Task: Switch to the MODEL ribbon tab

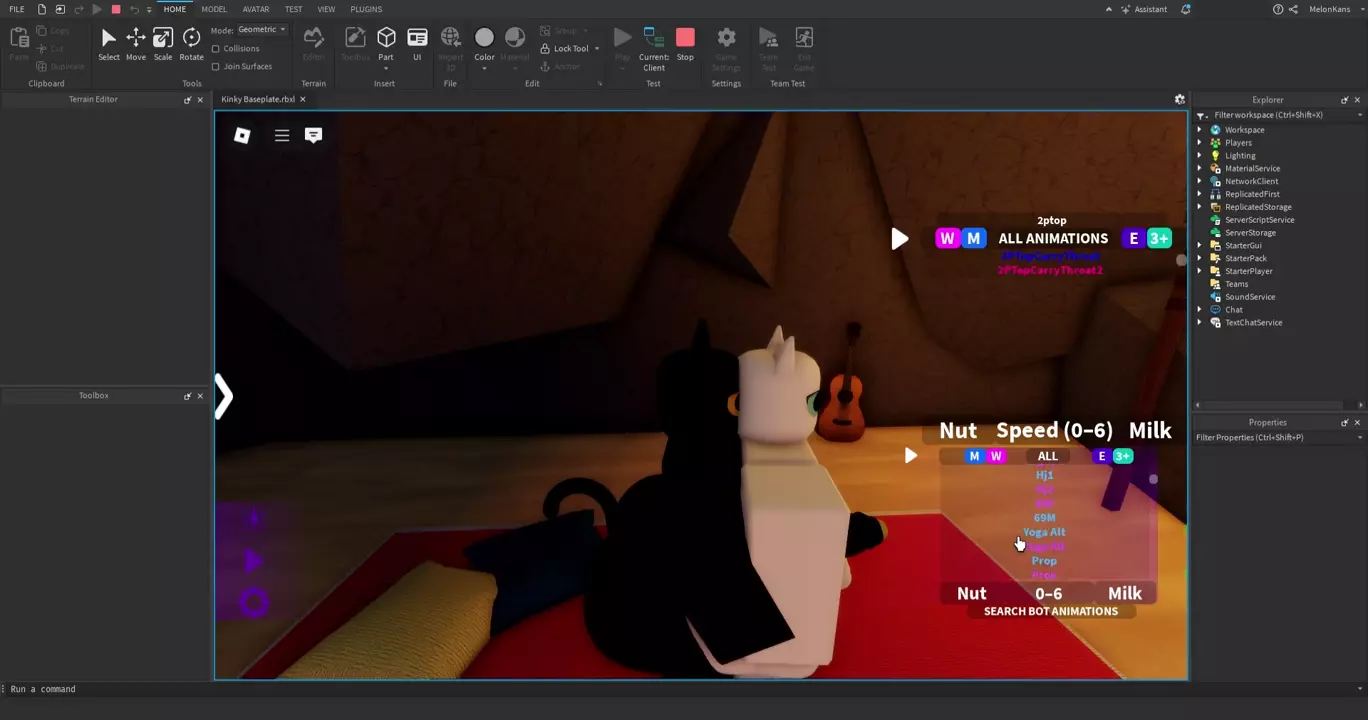Action: tap(214, 9)
